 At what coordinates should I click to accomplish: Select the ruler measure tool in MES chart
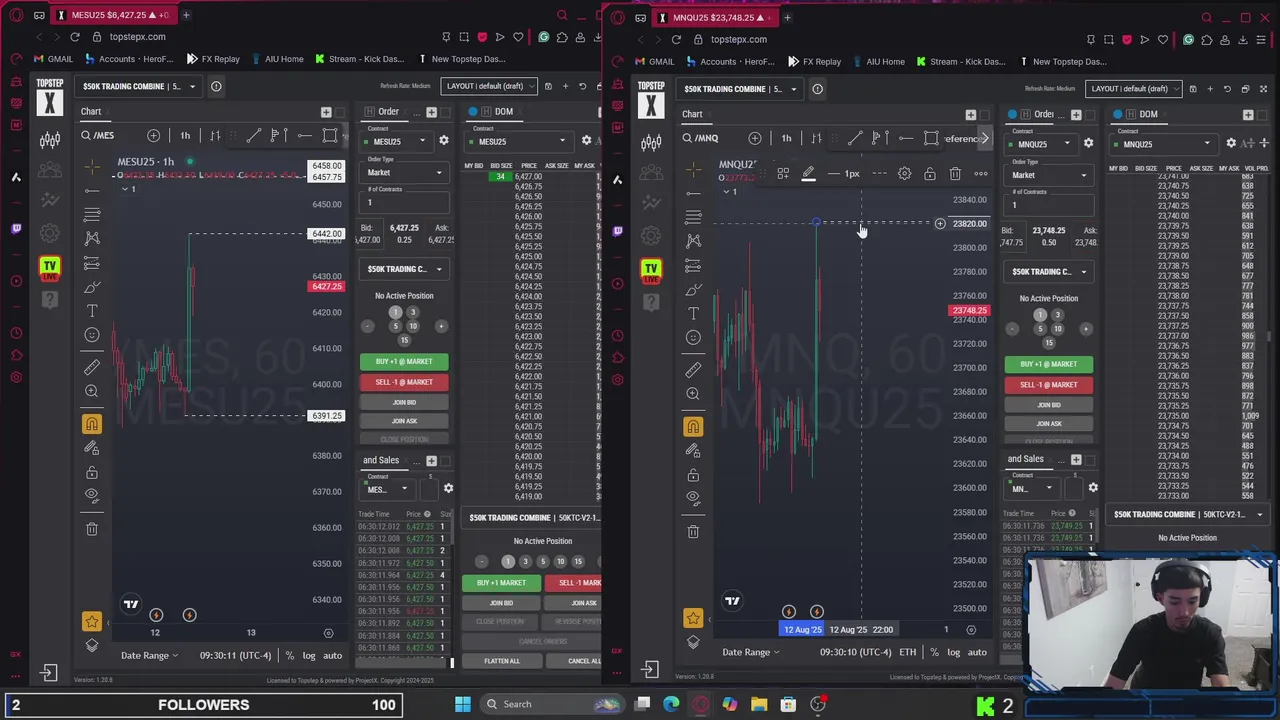pyautogui.click(x=92, y=367)
